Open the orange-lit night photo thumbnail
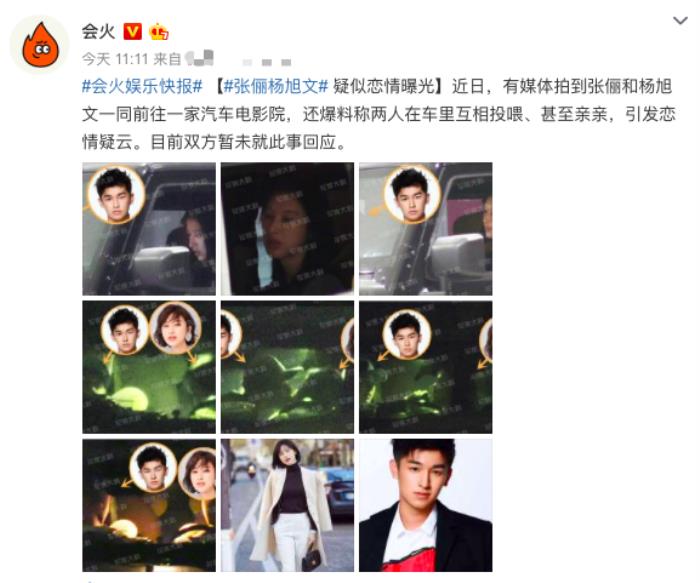This screenshot has height=583, width=700. (x=149, y=505)
